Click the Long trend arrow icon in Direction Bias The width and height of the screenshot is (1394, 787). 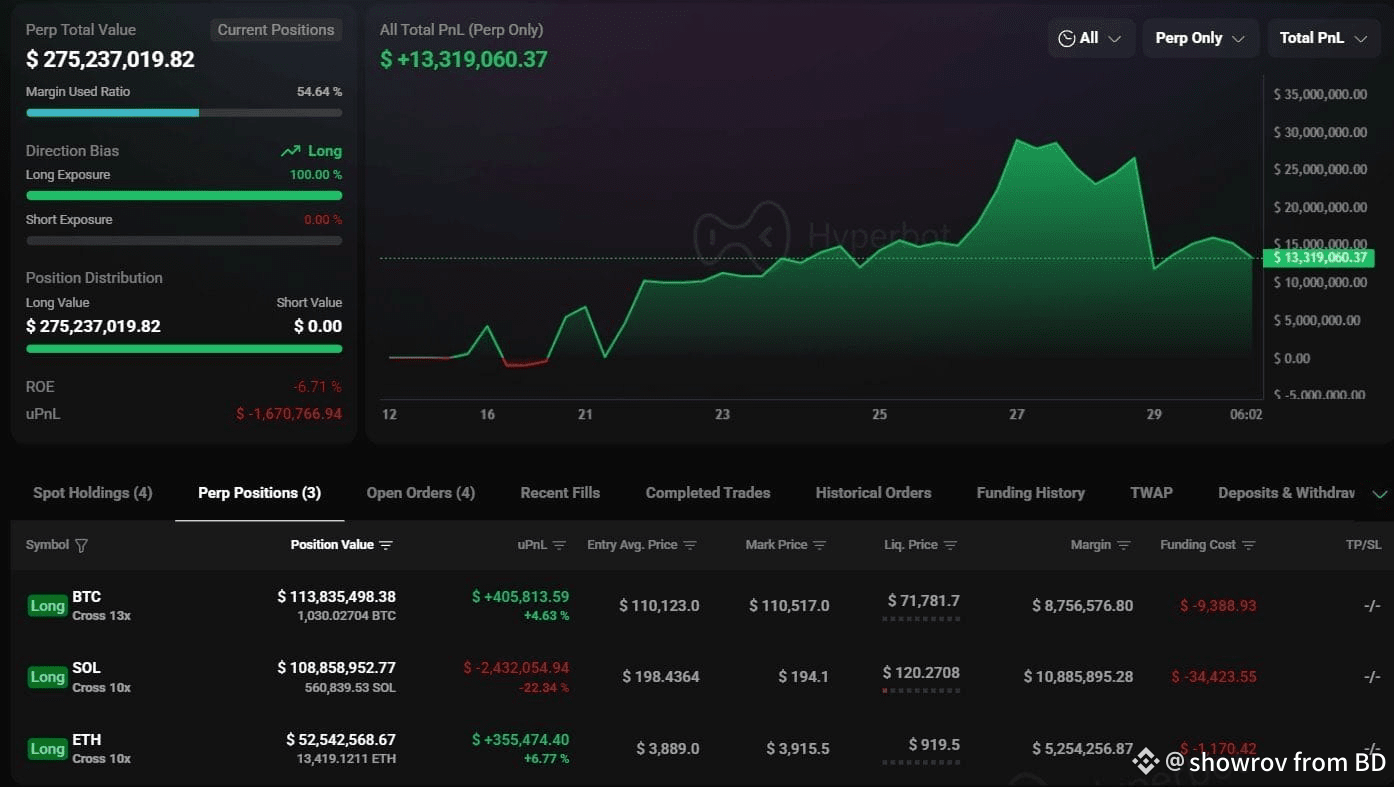pyautogui.click(x=290, y=151)
